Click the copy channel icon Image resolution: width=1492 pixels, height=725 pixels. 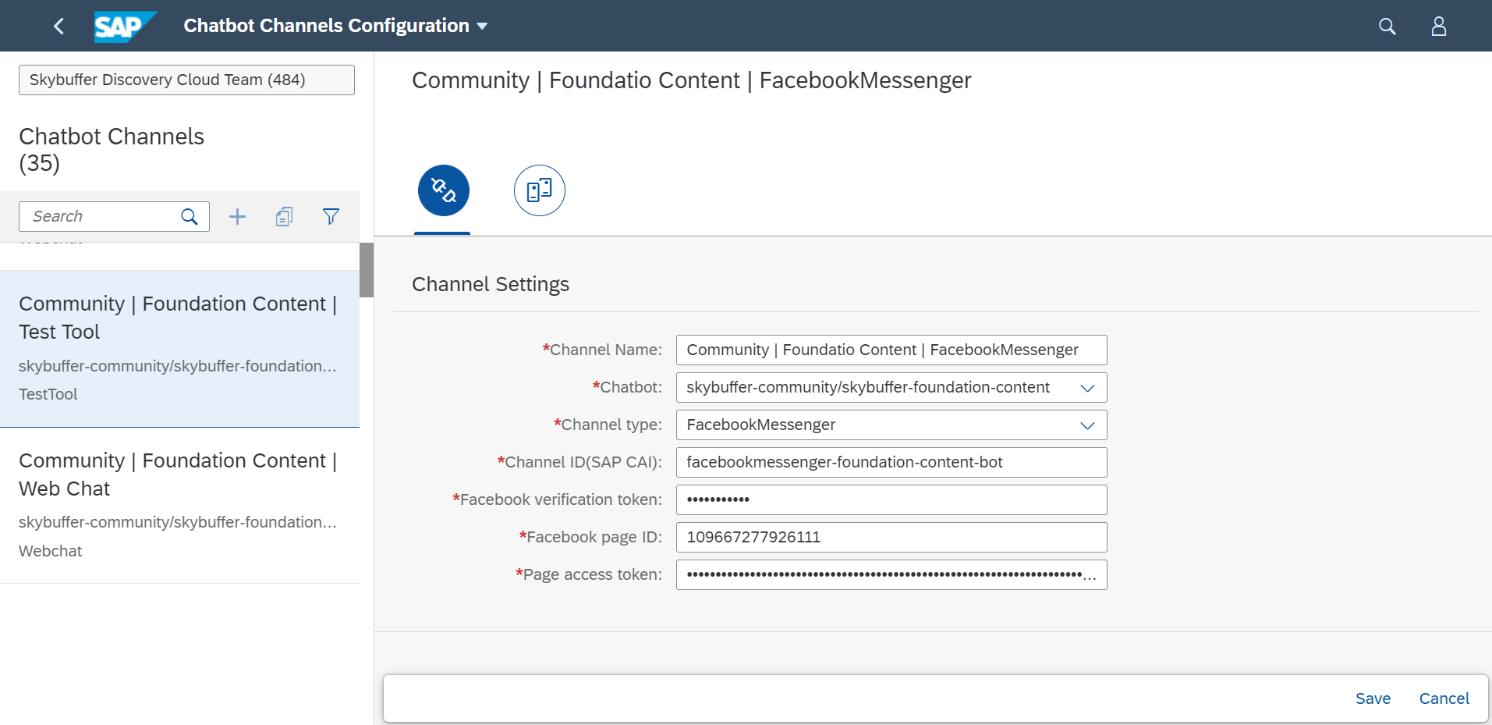click(x=284, y=216)
